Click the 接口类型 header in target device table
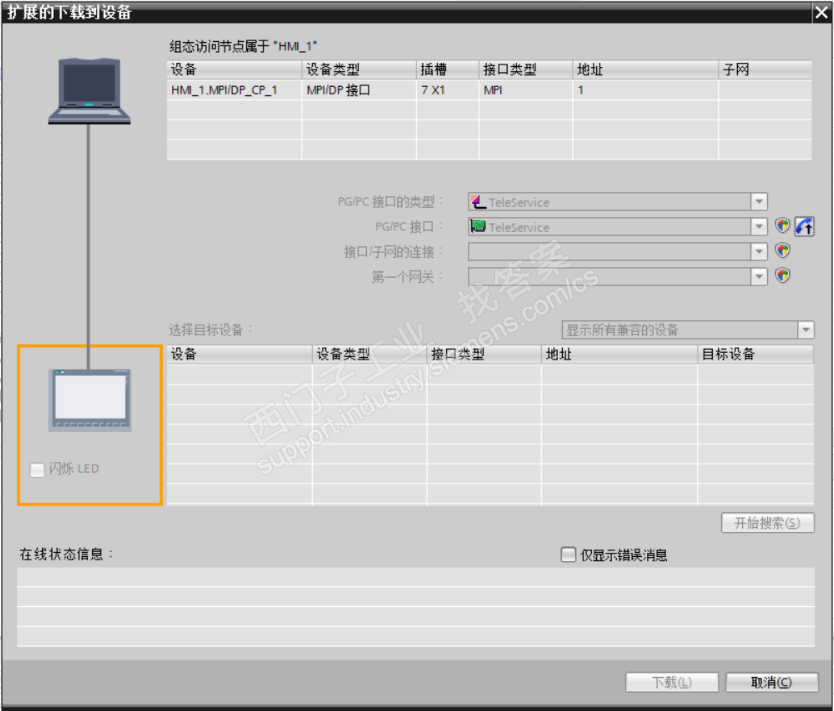Image resolution: width=834 pixels, height=711 pixels. pyautogui.click(x=484, y=354)
